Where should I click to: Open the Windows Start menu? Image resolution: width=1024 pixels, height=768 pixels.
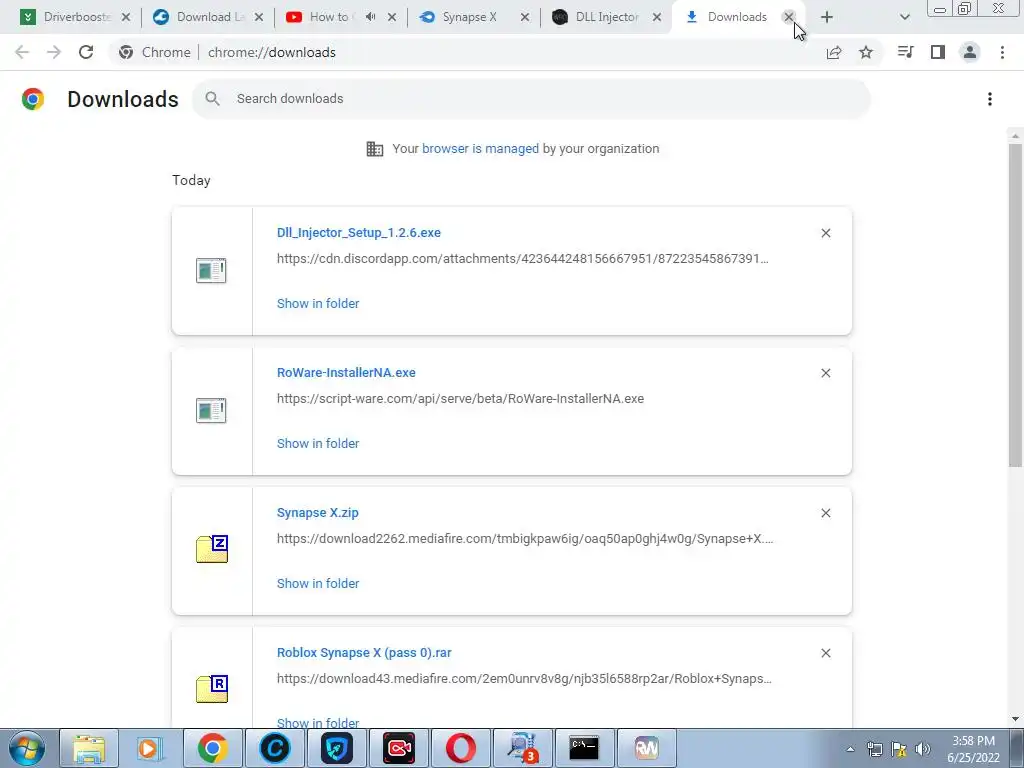[27, 748]
